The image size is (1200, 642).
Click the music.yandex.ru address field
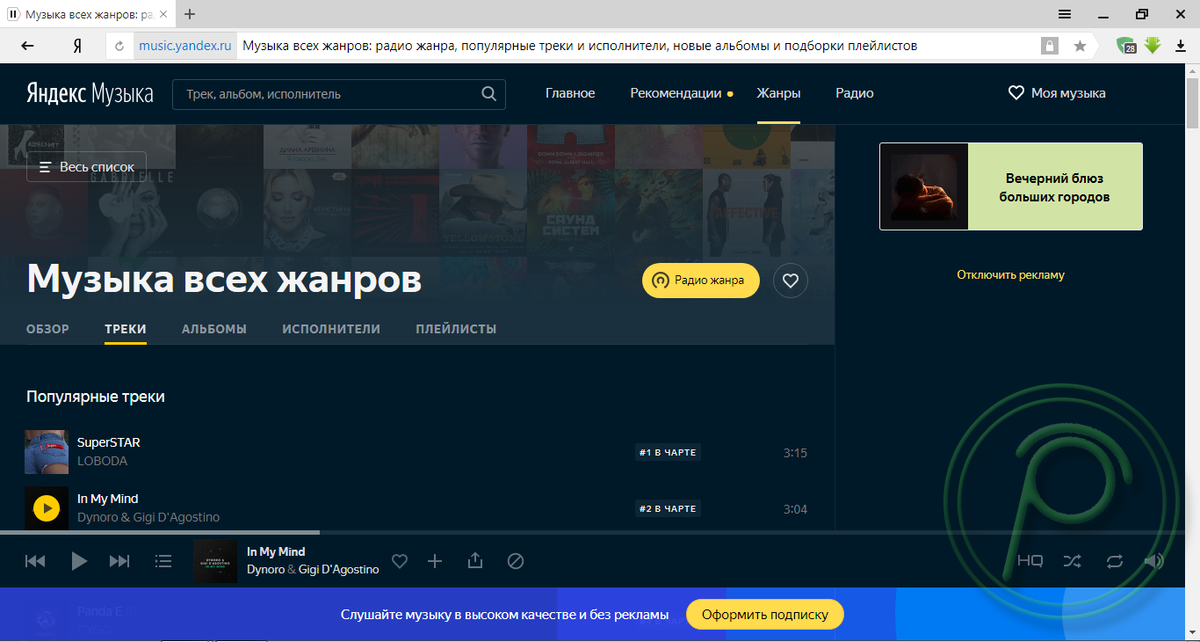coord(185,46)
